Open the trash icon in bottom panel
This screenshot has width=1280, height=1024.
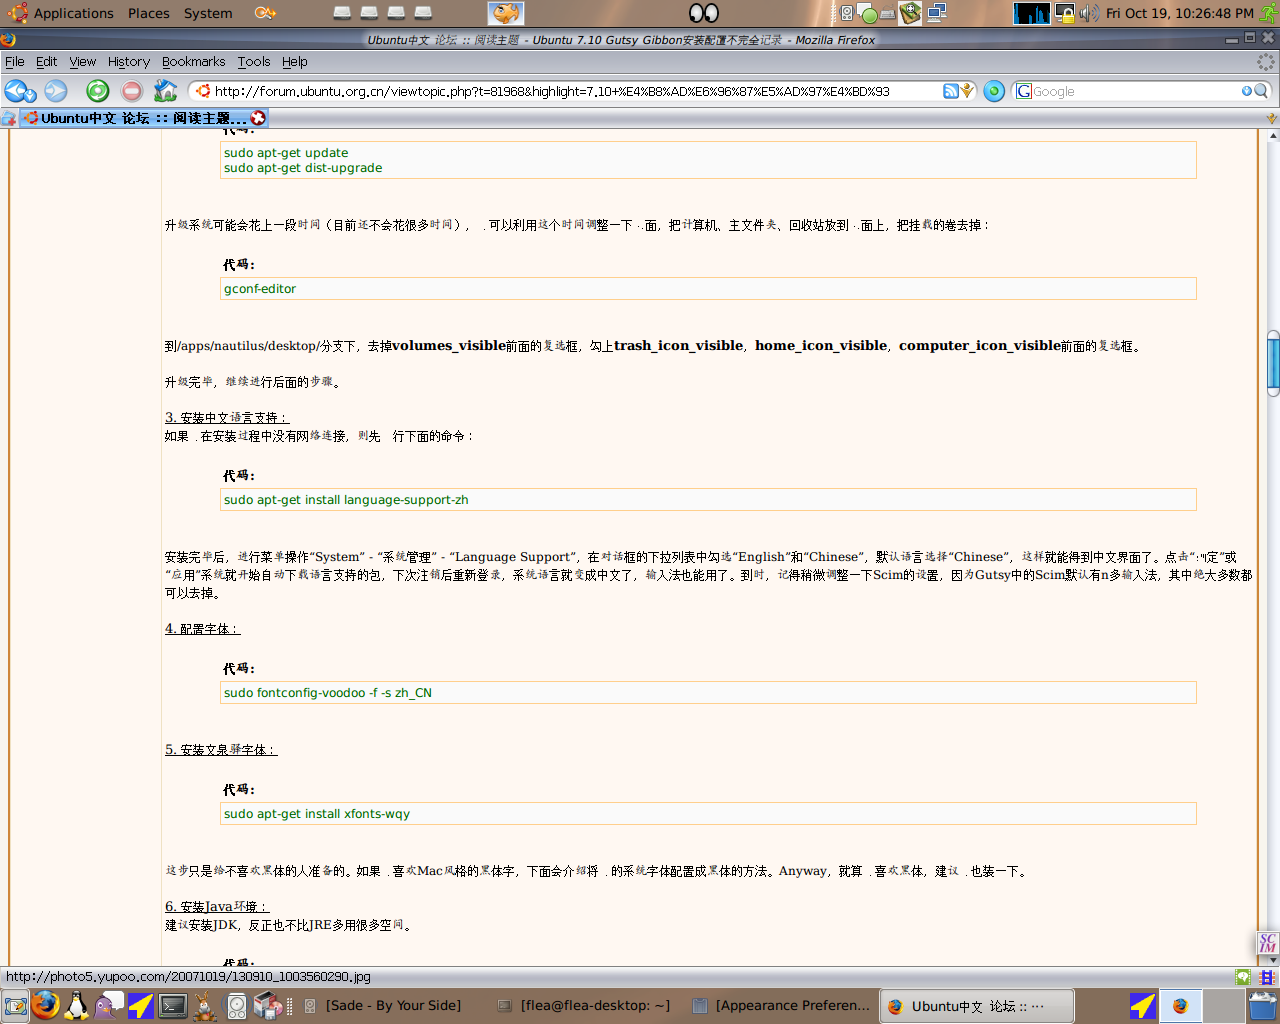[1263, 1005]
